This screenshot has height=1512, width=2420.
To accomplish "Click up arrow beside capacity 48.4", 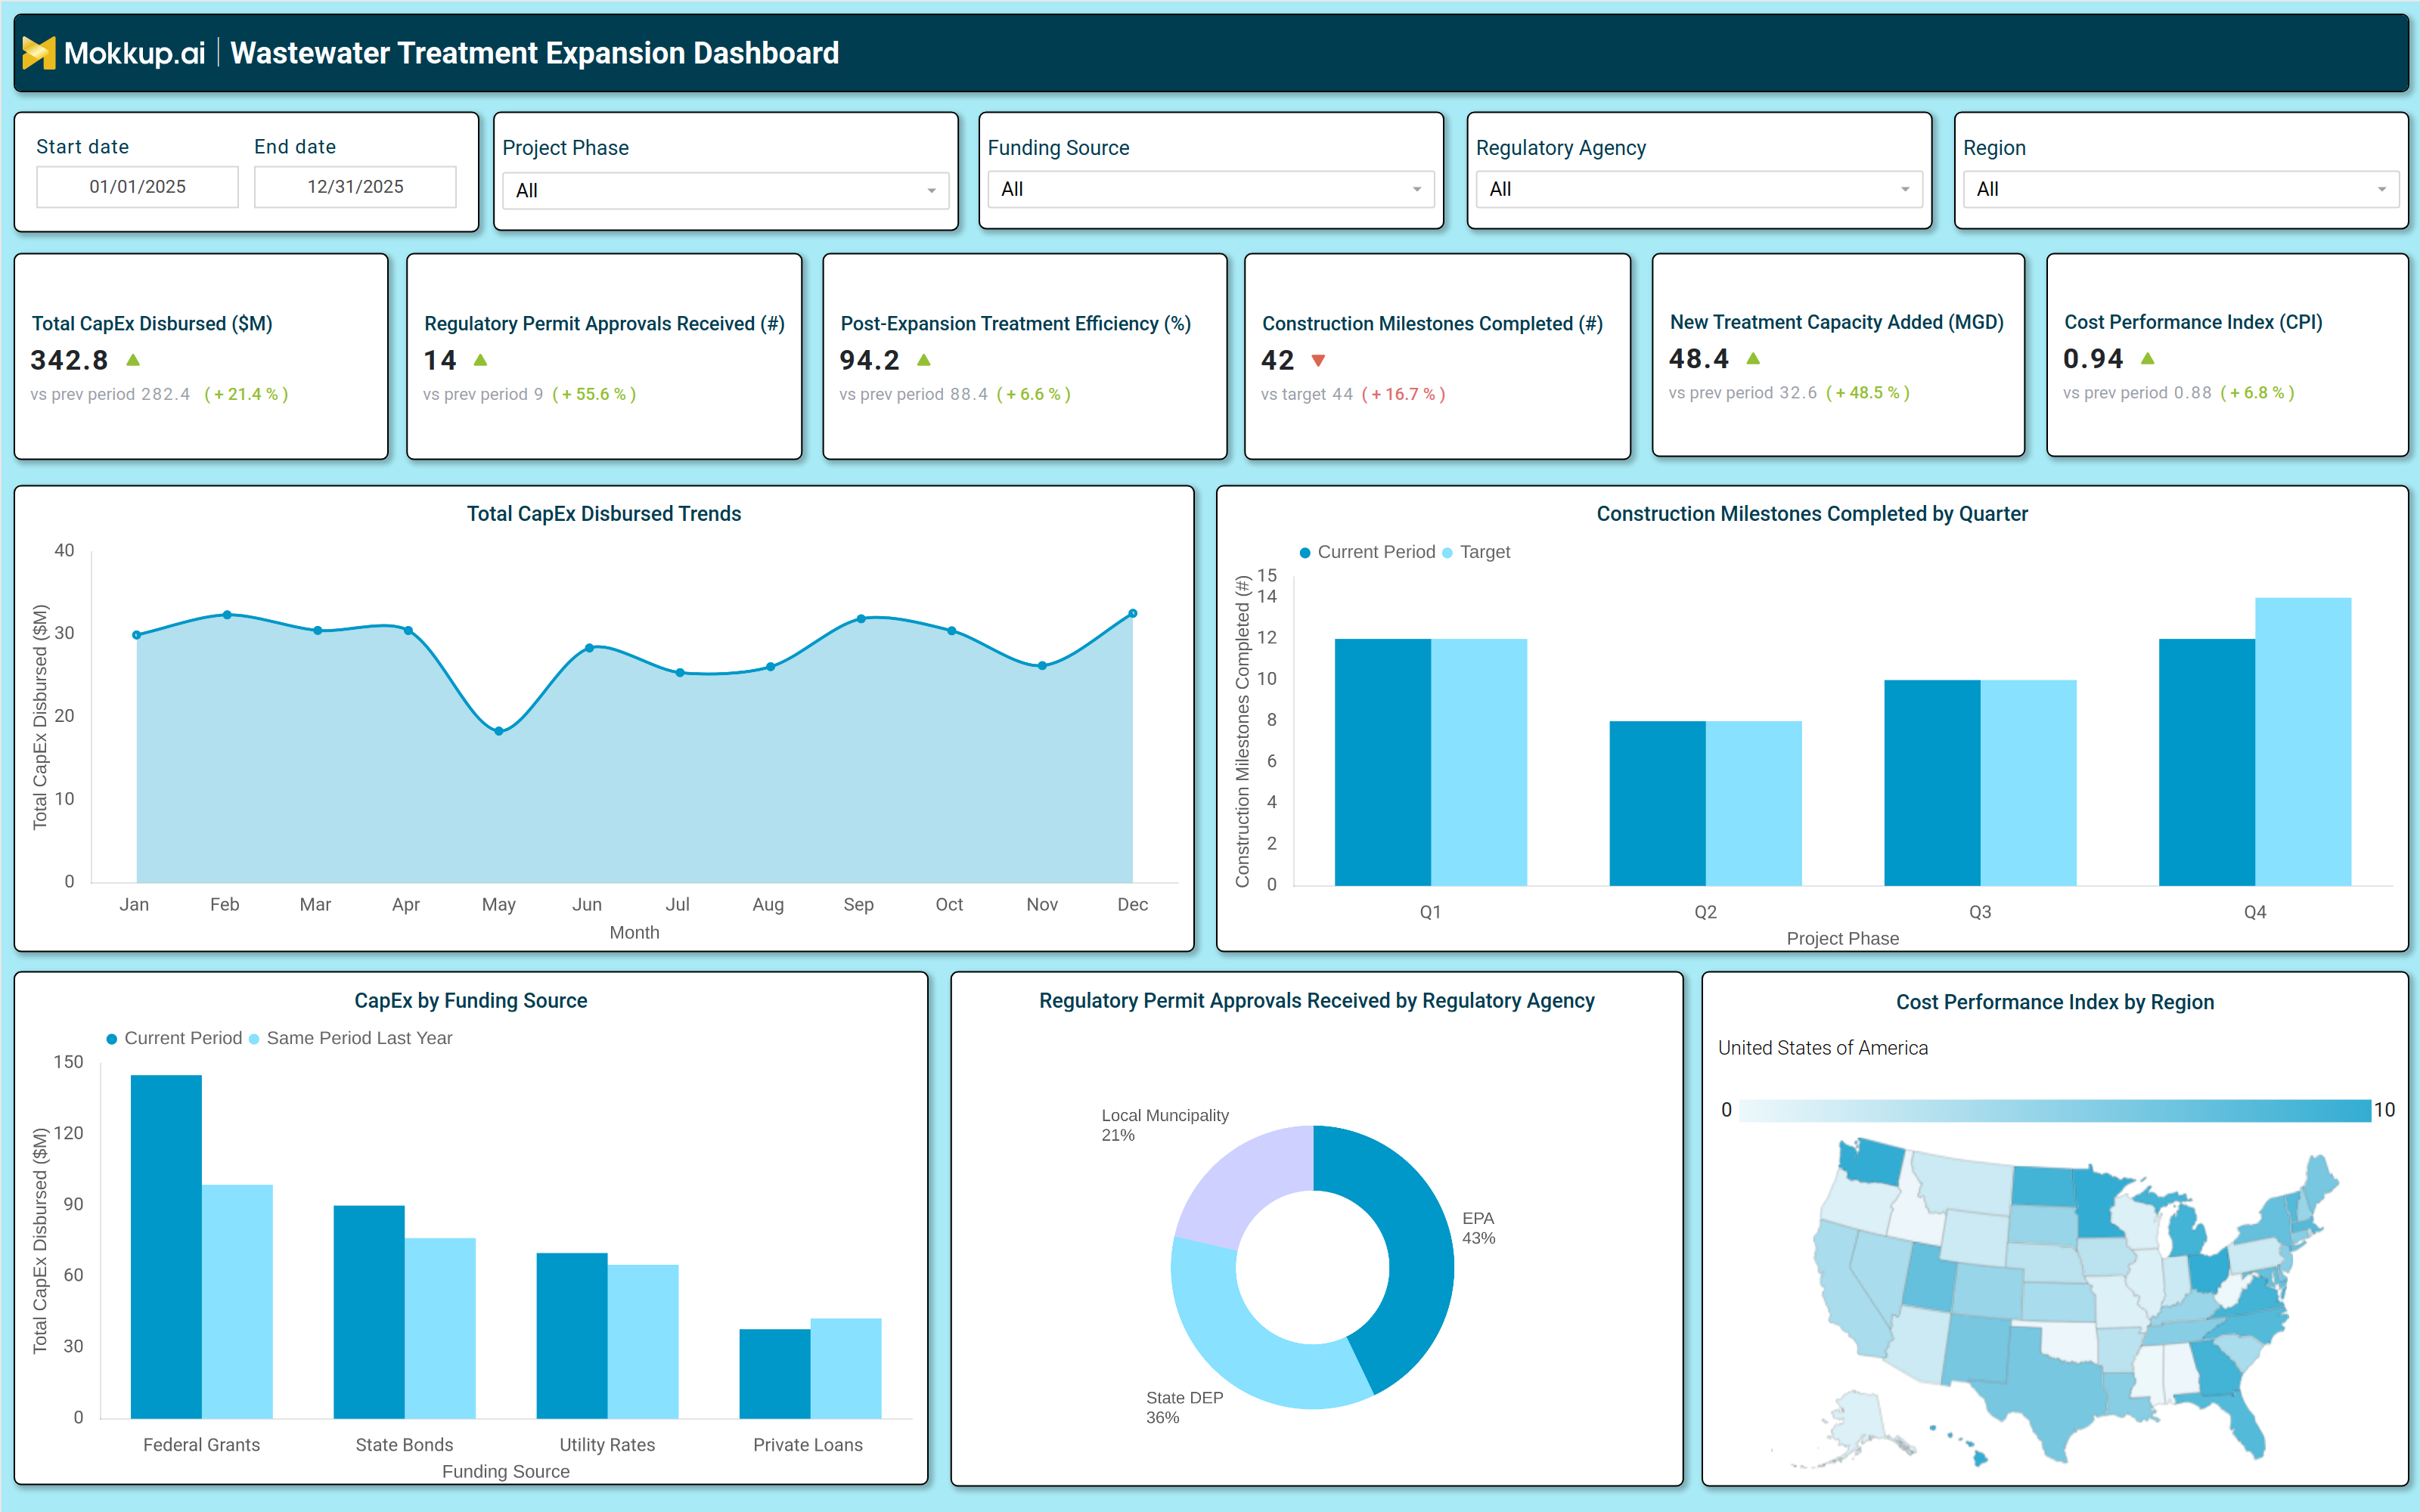I will tap(1753, 358).
